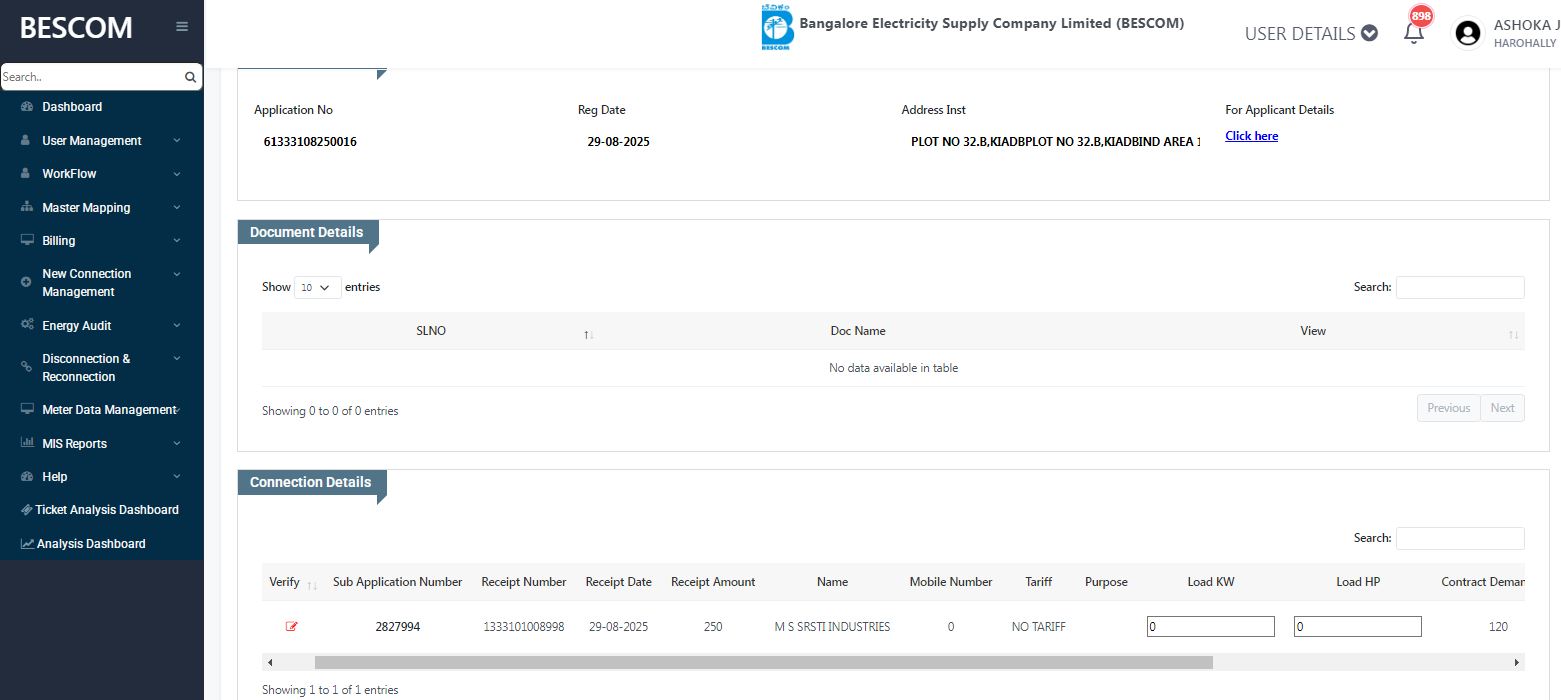Open the Show entries count dropdown
The image size is (1561, 700).
pos(318,287)
